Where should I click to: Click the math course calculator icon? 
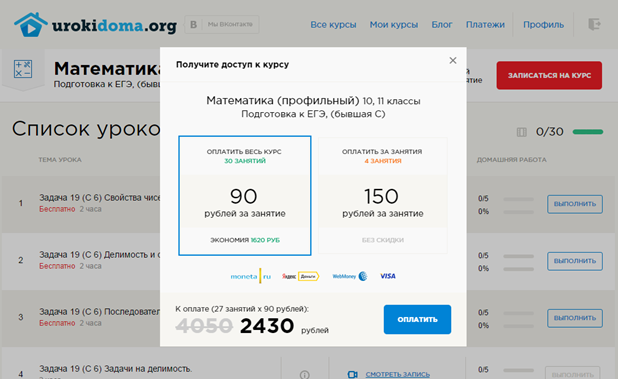(x=23, y=69)
